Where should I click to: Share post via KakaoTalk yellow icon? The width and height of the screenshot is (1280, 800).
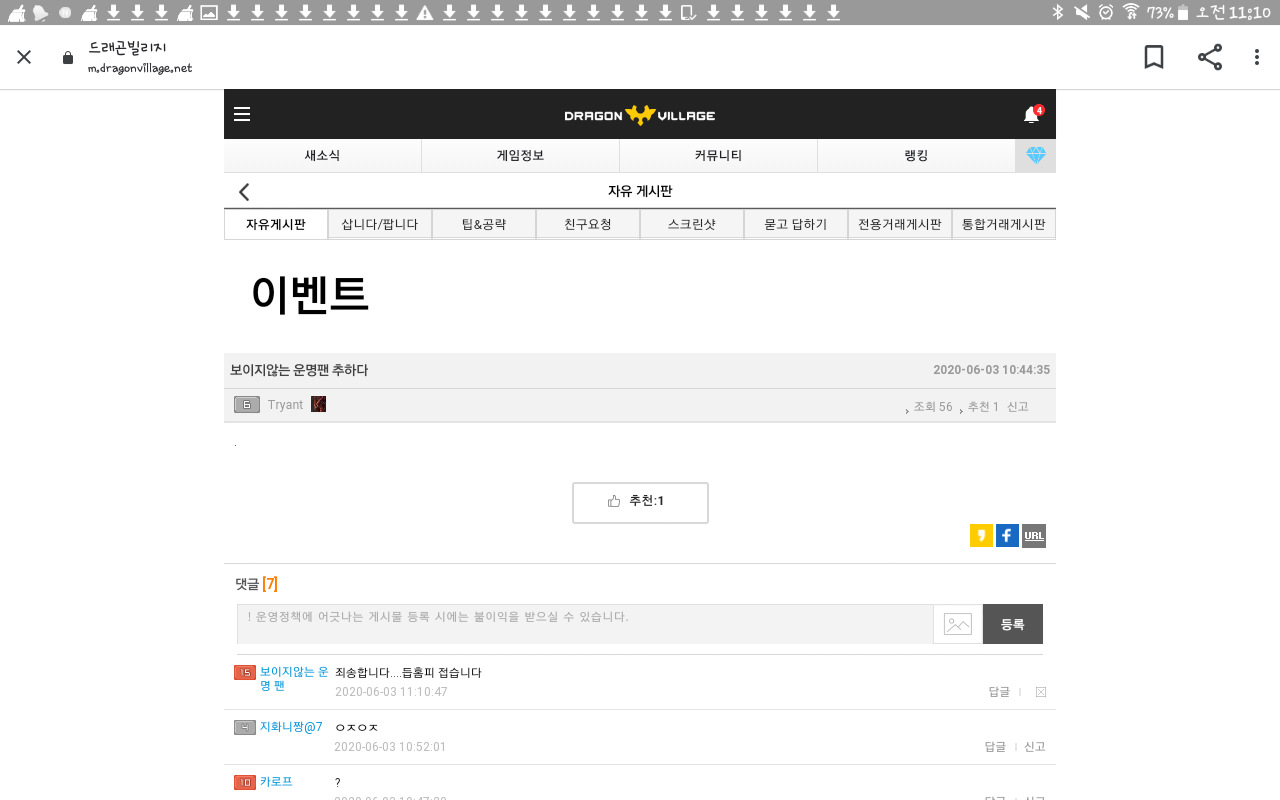[981, 536]
